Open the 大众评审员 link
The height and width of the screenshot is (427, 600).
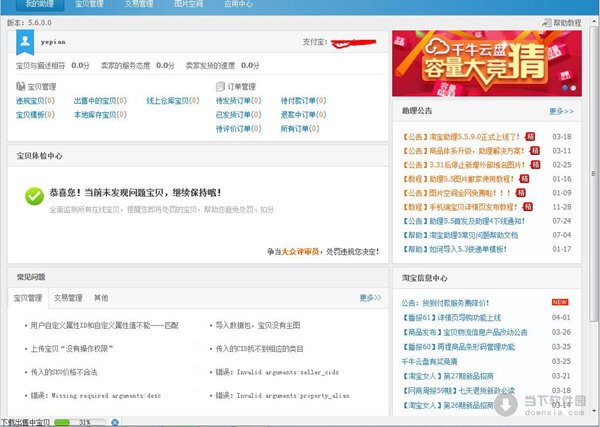click(300, 252)
